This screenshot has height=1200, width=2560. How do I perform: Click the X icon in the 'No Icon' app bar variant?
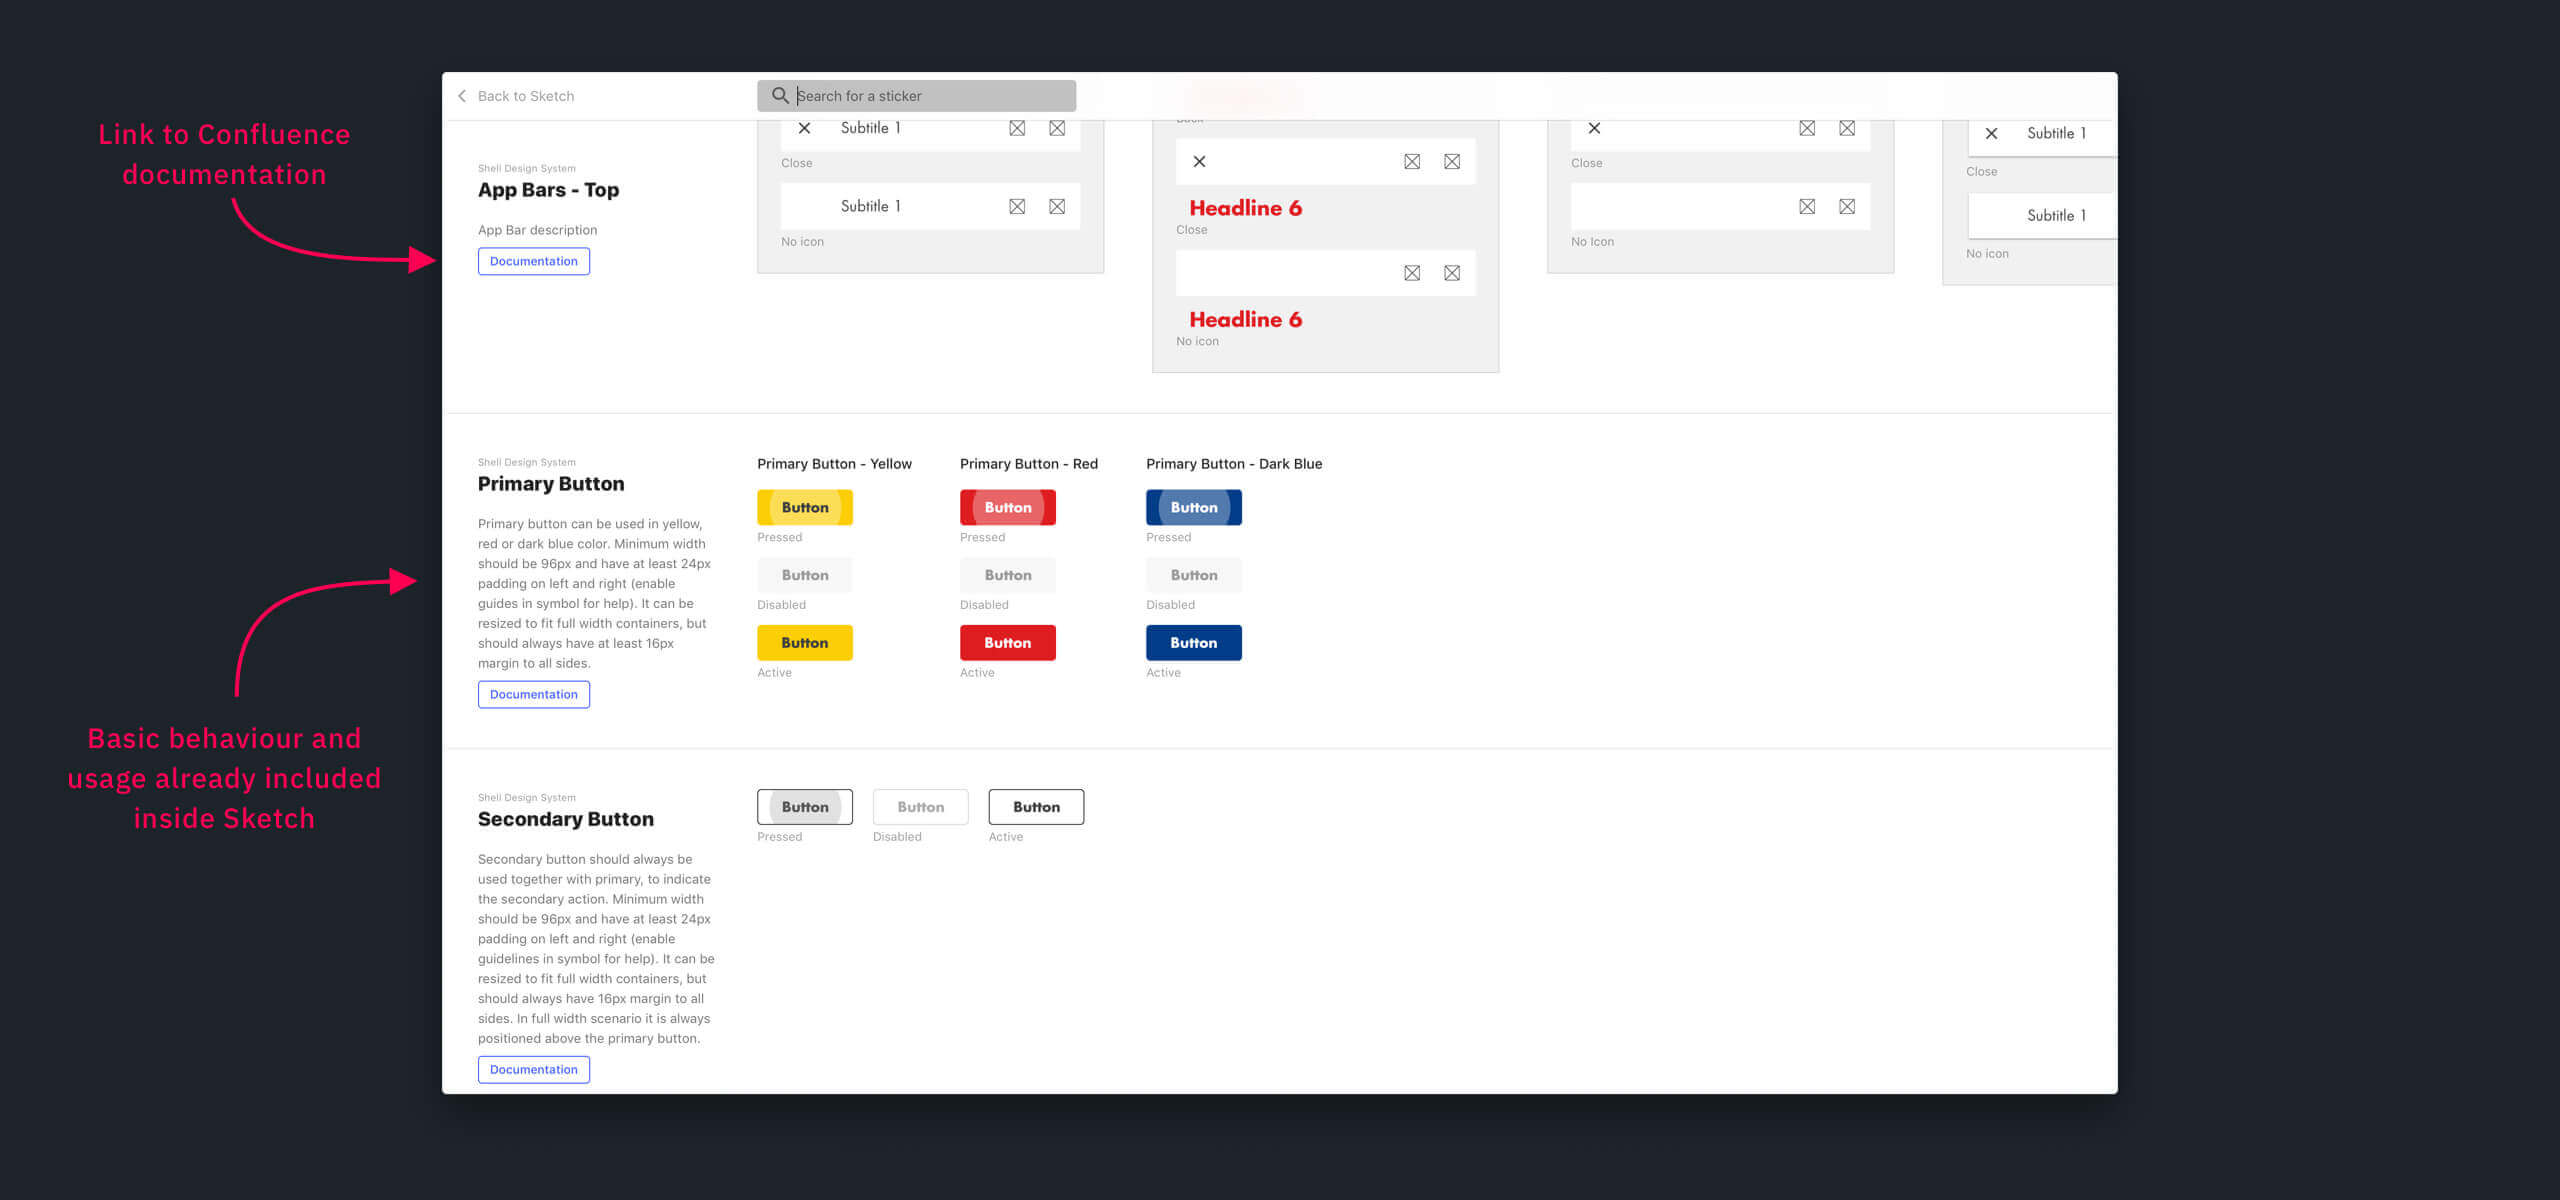pos(1595,128)
